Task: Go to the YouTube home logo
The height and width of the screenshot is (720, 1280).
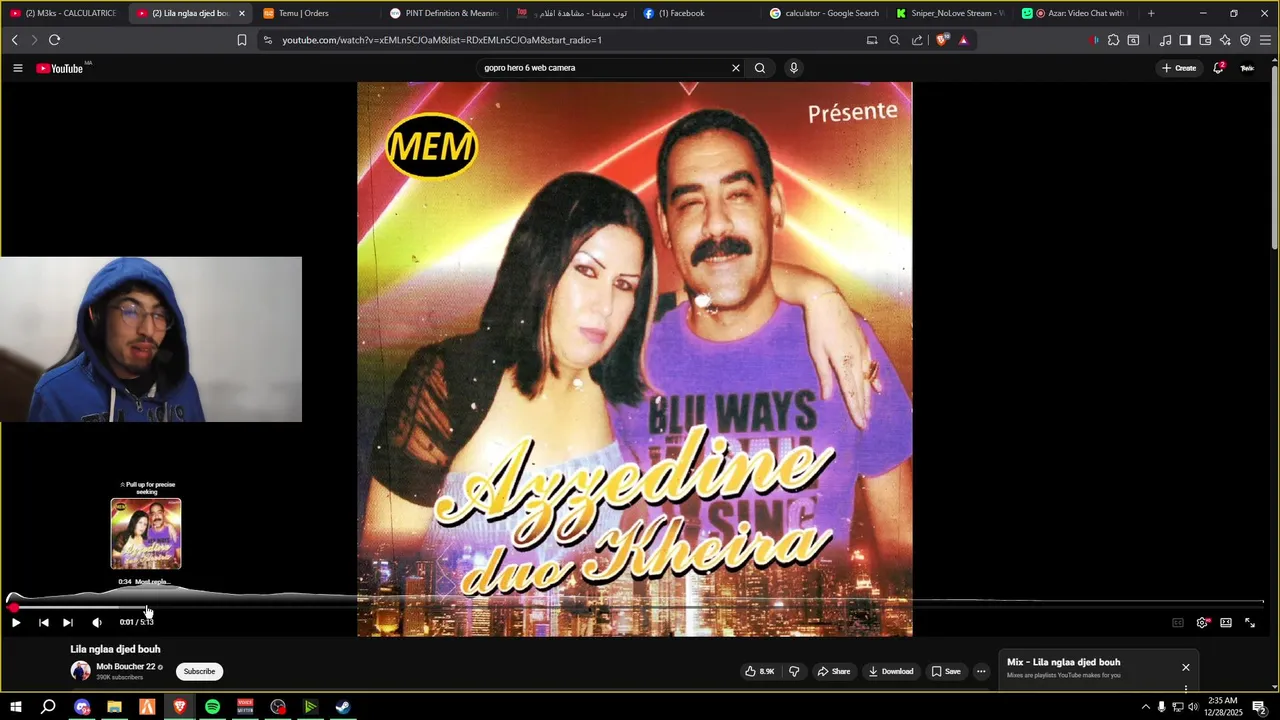Action: click(60, 68)
